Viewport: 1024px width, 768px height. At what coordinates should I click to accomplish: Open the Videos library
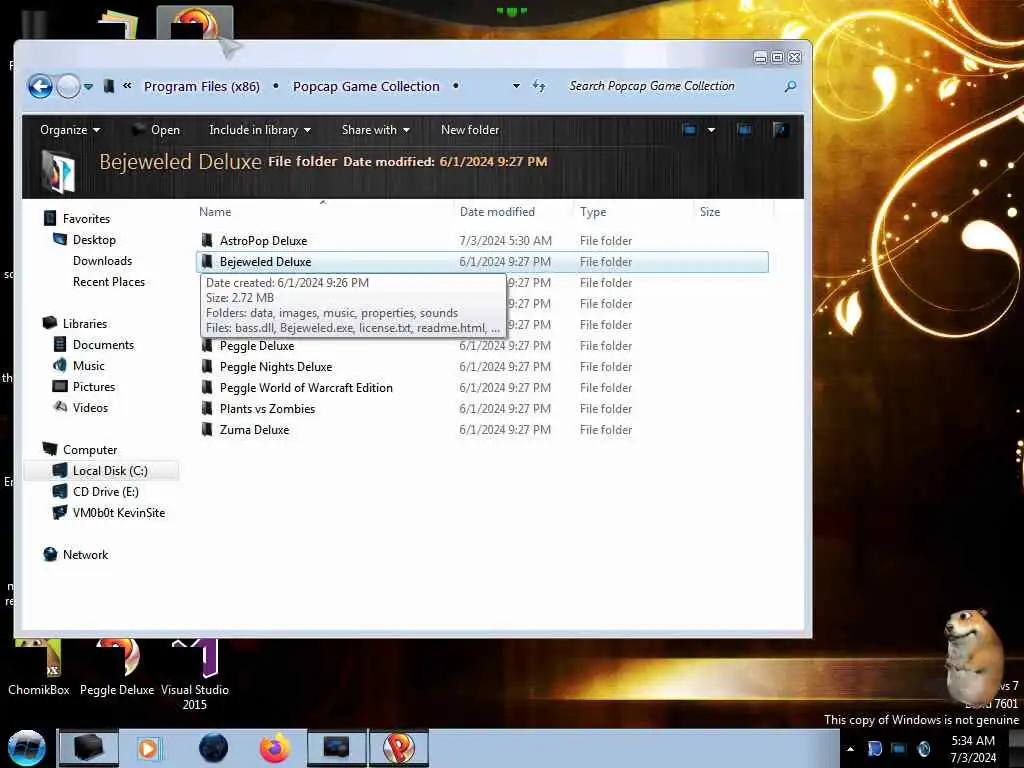[x=90, y=408]
